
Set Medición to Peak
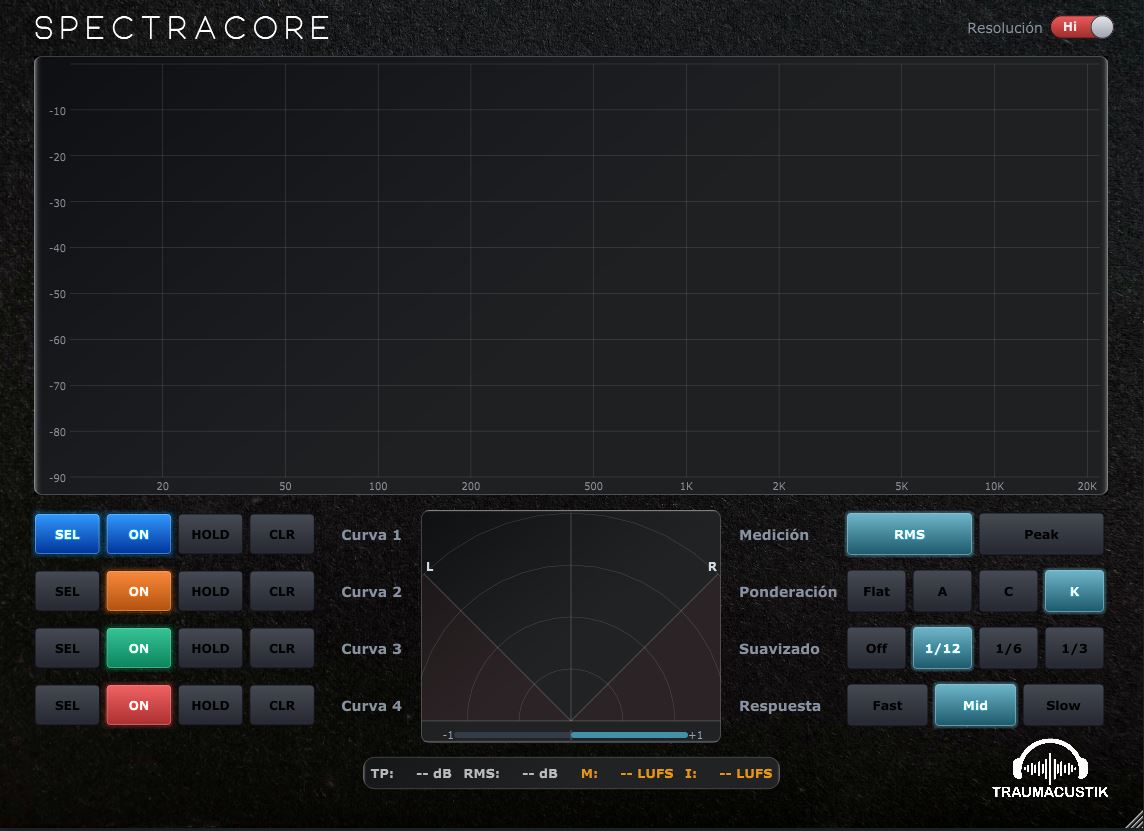pyautogui.click(x=1041, y=534)
